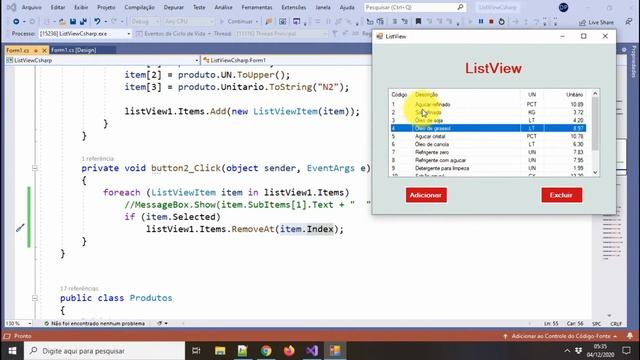Select the Refrigerante zero row

click(x=488, y=152)
